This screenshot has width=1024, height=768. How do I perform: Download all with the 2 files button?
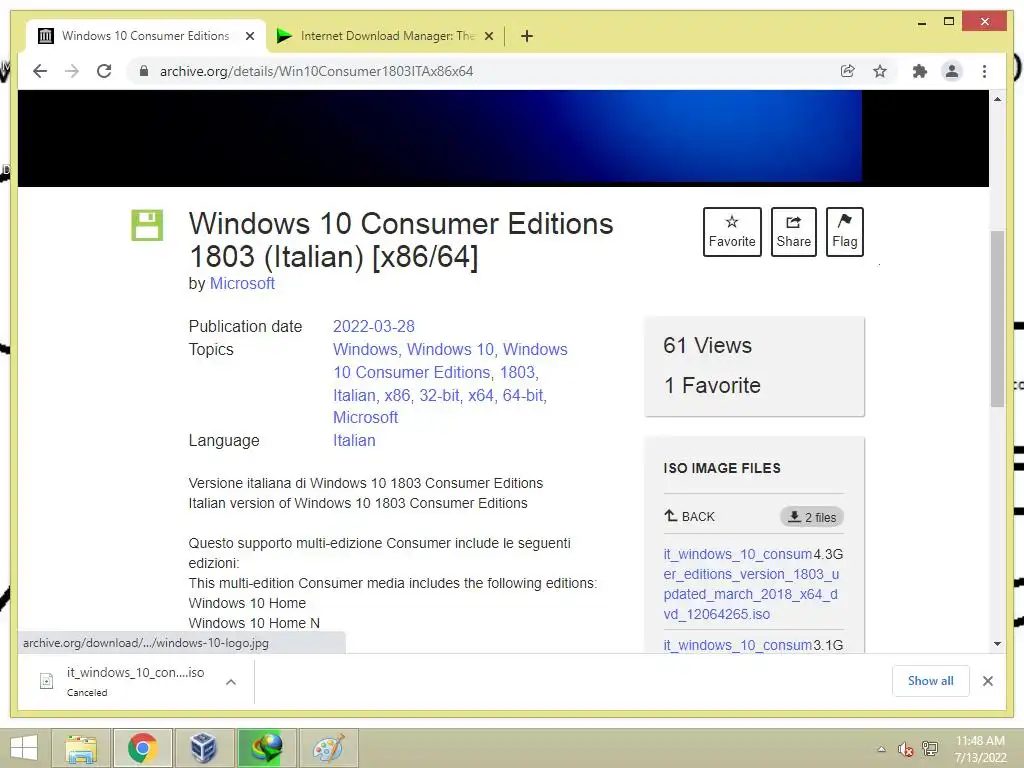[x=812, y=517]
